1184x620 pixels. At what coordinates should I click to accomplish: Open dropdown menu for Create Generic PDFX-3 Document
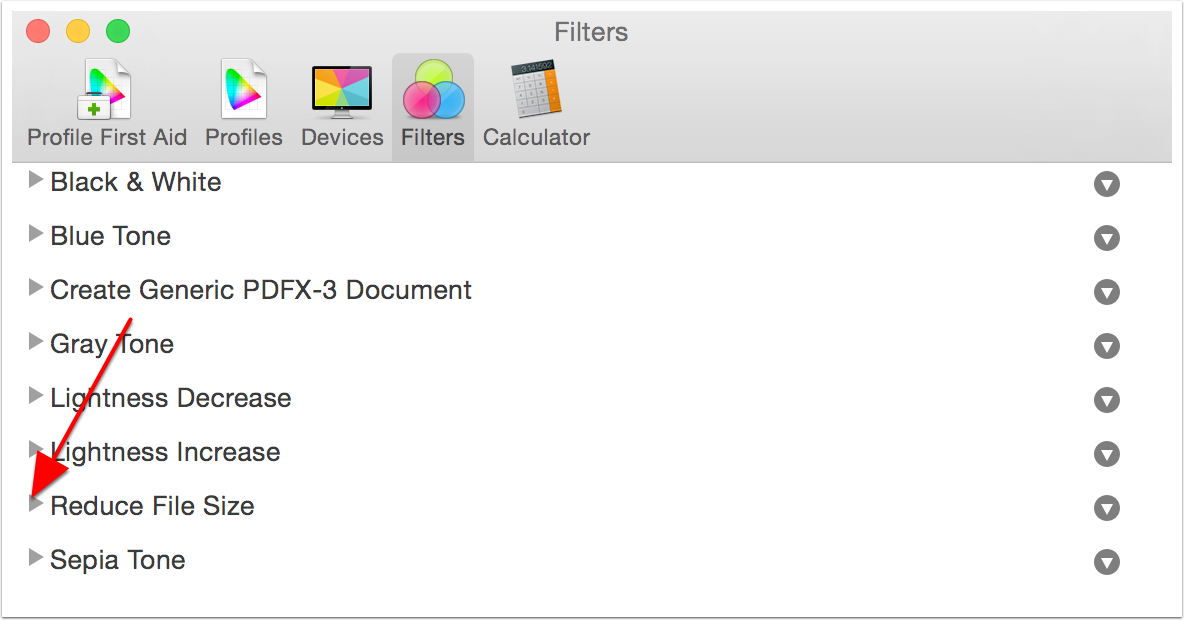coord(1106,292)
